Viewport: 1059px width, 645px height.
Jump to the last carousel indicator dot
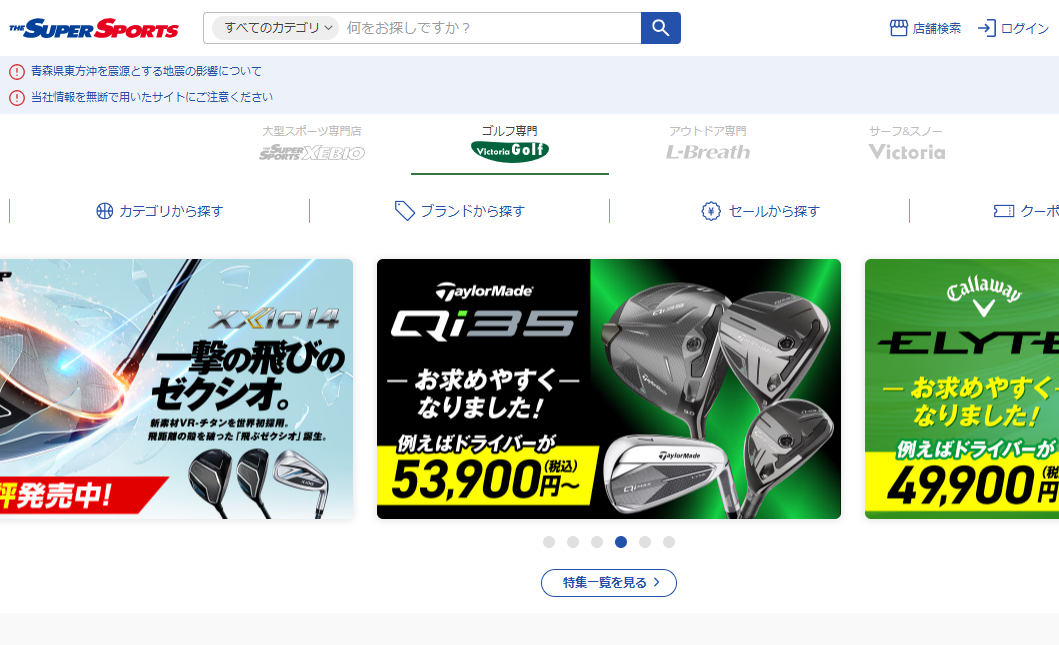tap(669, 542)
